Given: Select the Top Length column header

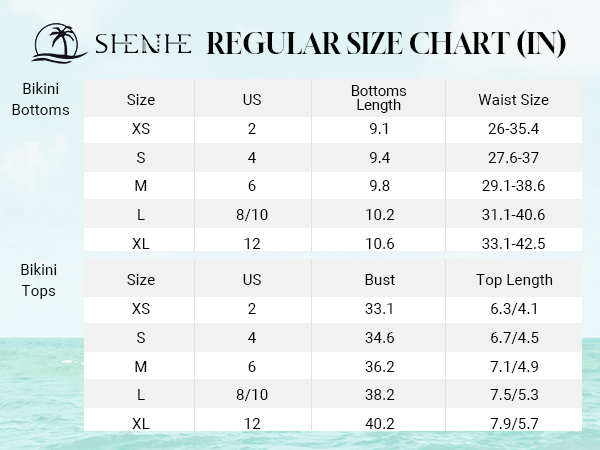Looking at the screenshot, I should pyautogui.click(x=514, y=280).
